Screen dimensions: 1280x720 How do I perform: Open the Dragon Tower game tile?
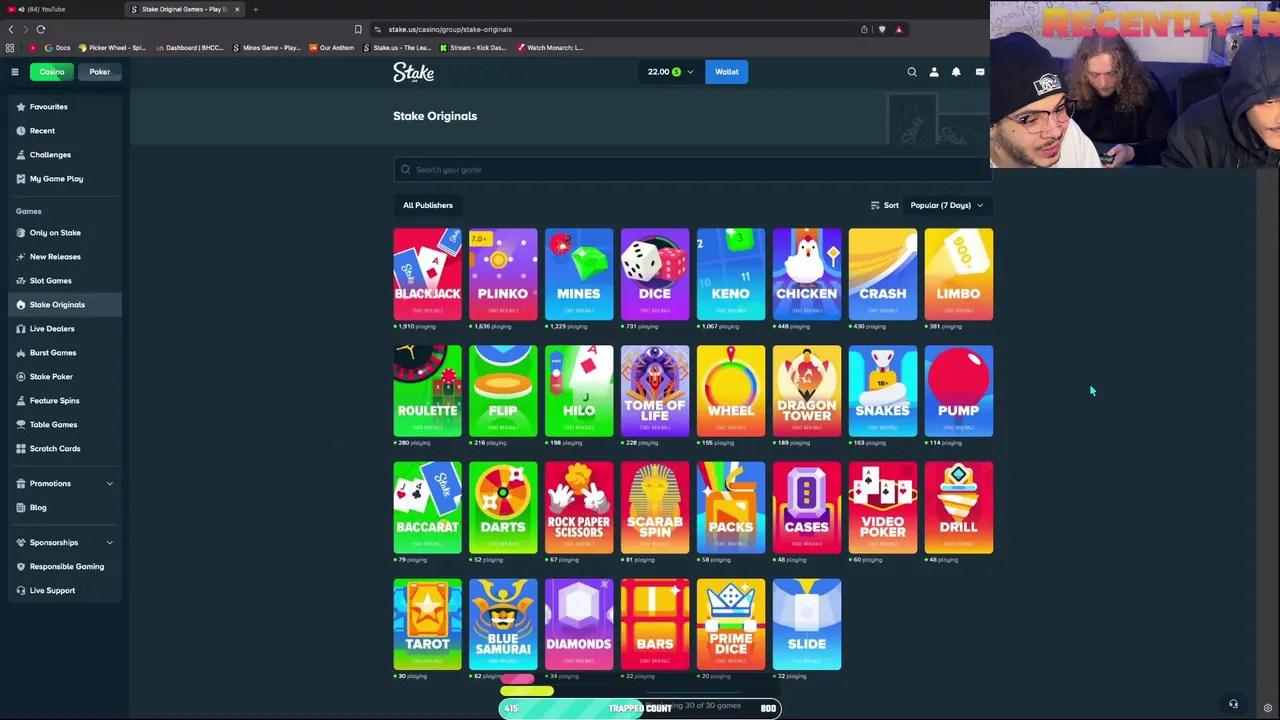807,391
